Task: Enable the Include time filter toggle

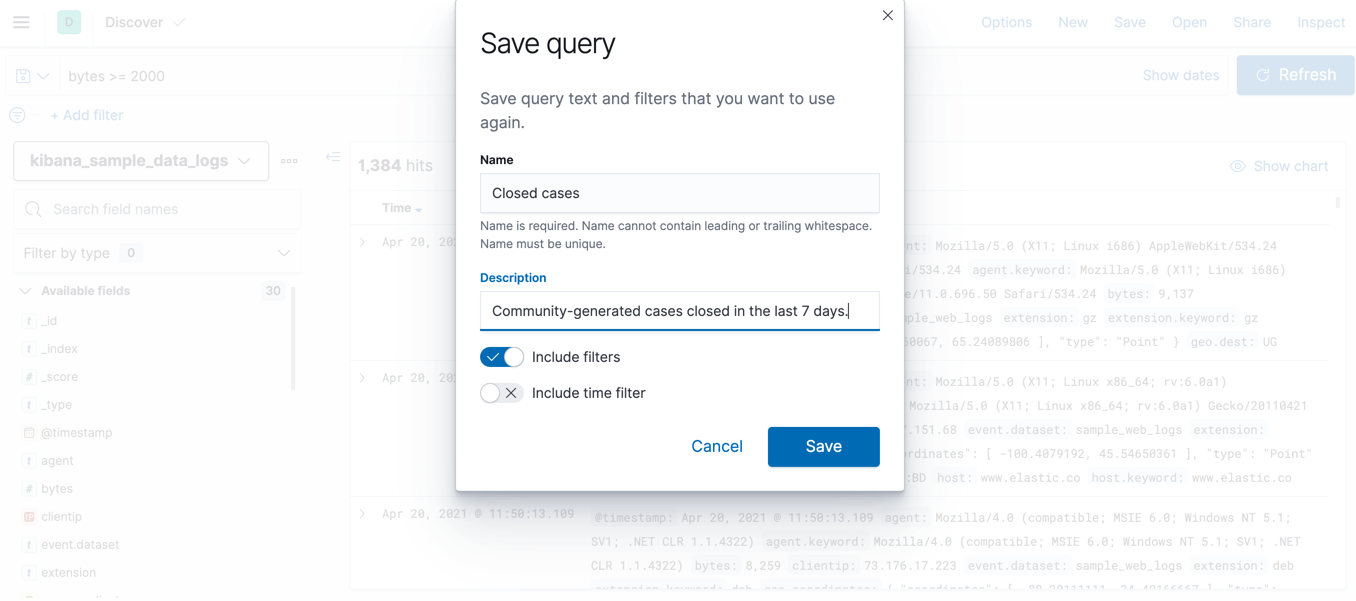Action: click(x=501, y=392)
